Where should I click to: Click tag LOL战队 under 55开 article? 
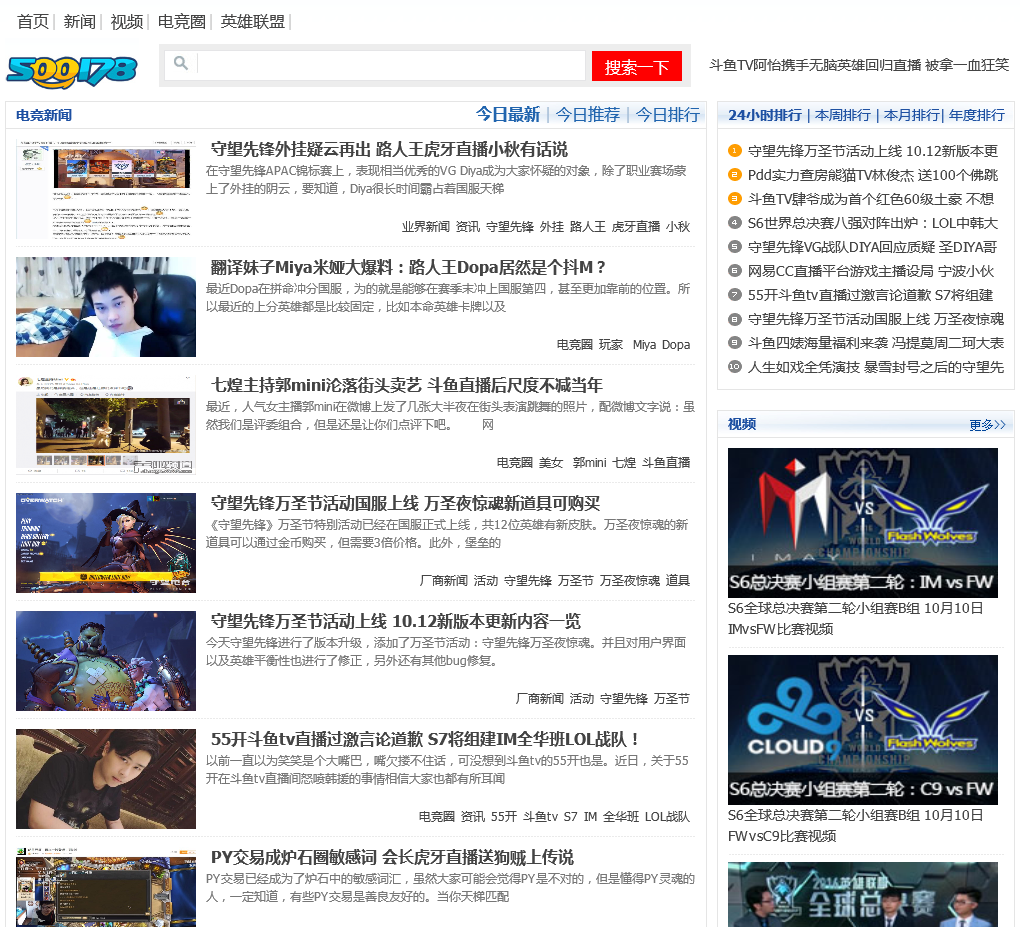coord(667,816)
